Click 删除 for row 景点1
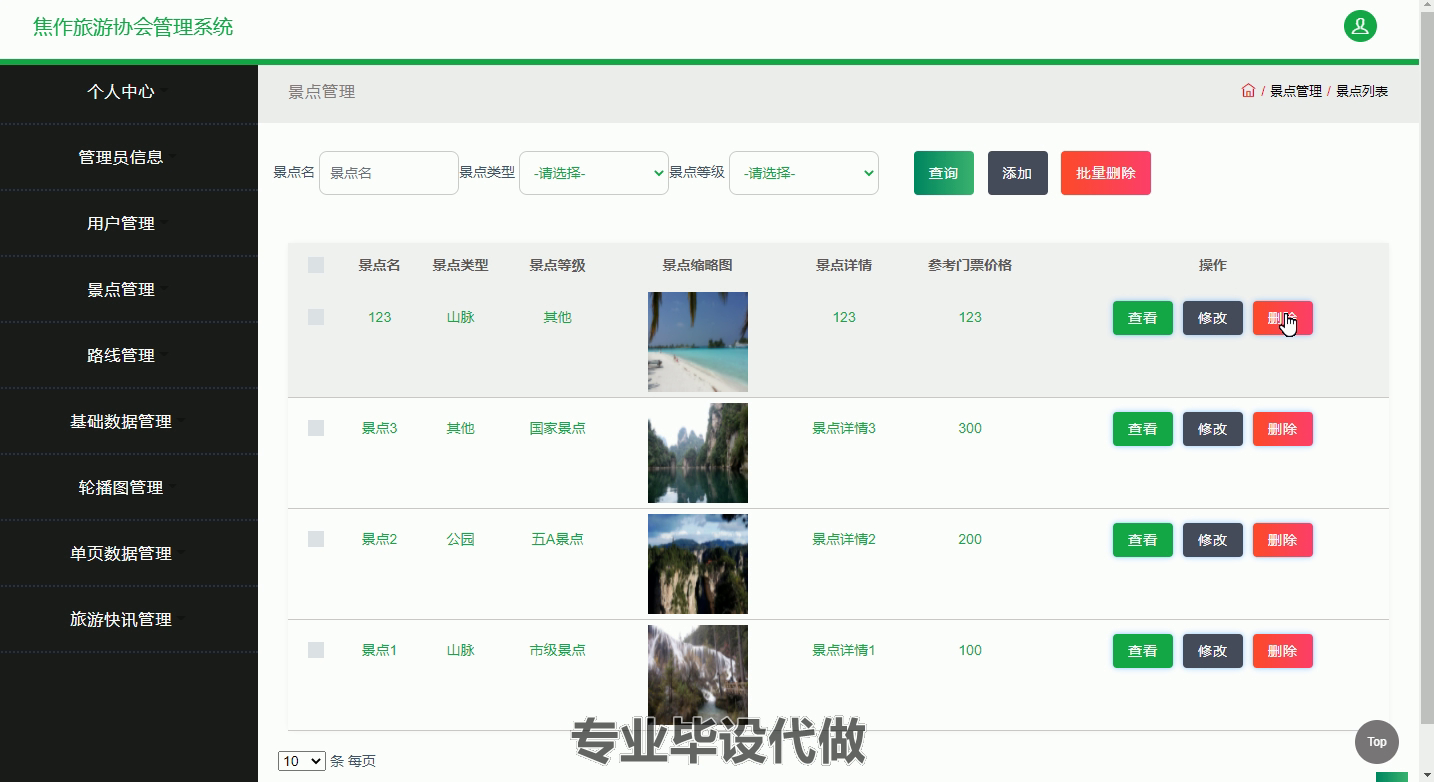Viewport: 1434px width, 782px height. click(x=1283, y=651)
